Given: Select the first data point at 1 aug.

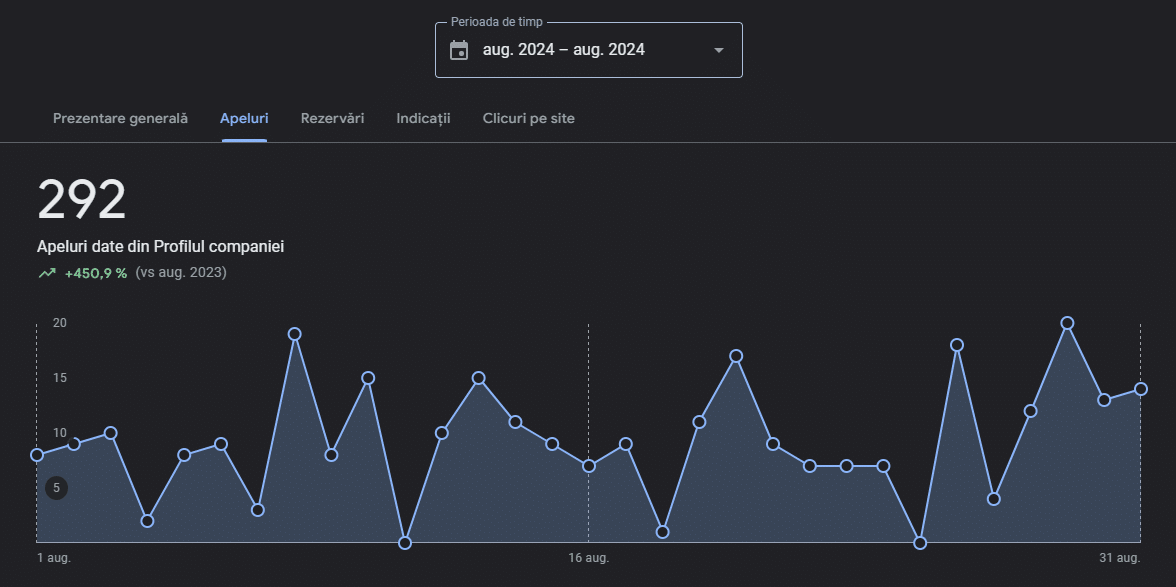Looking at the screenshot, I should (x=37, y=455).
